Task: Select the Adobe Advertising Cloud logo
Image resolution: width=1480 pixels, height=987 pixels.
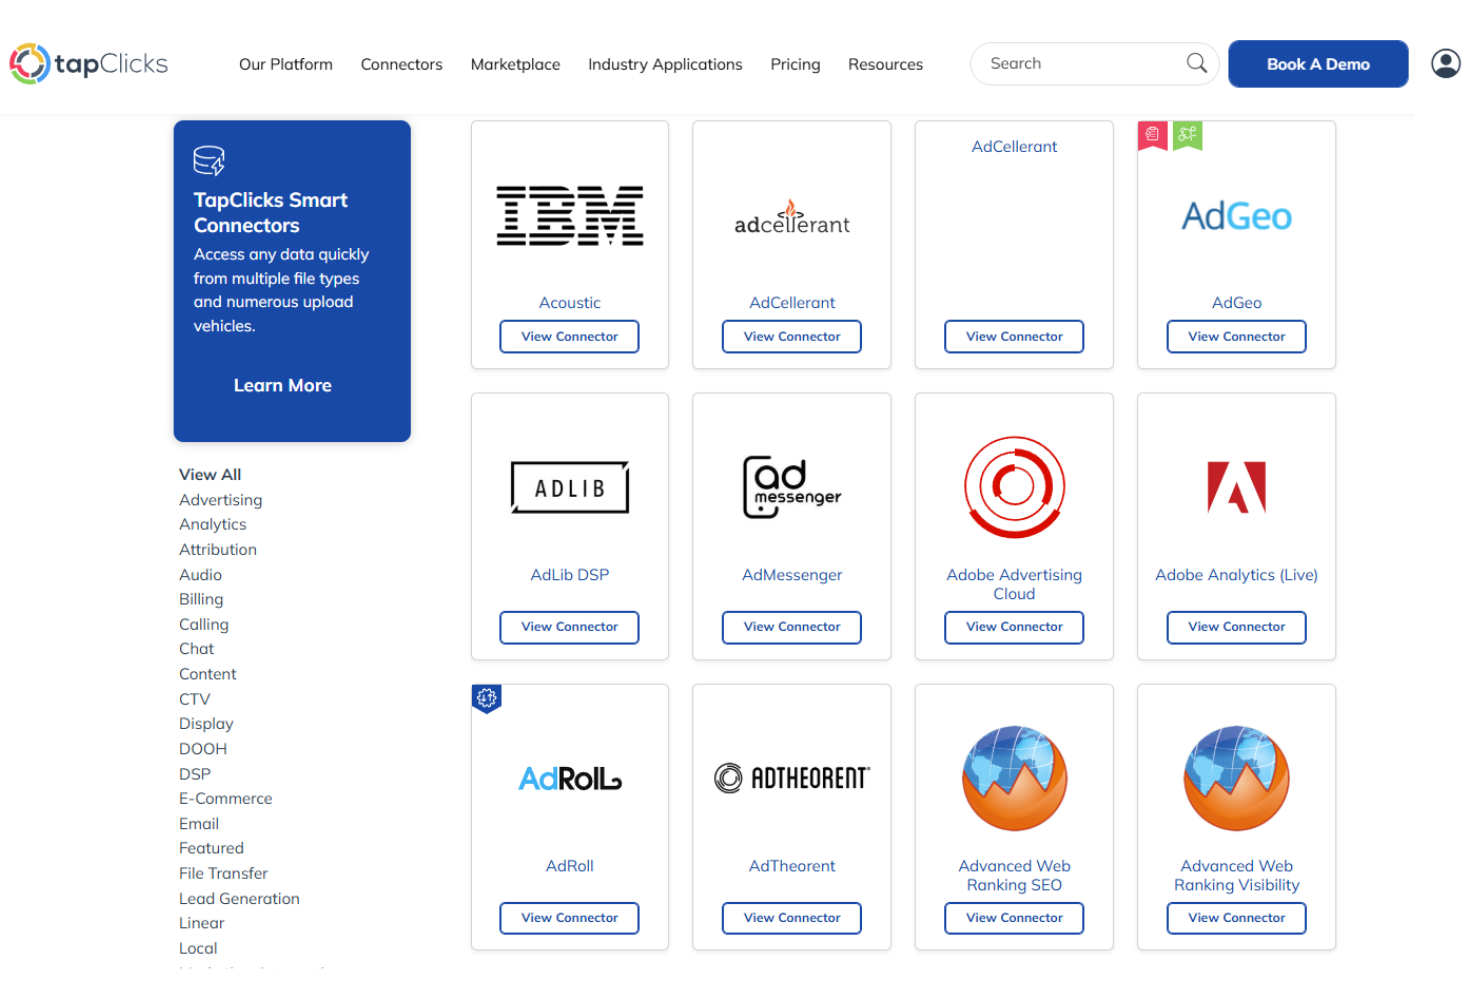Action: click(1014, 488)
